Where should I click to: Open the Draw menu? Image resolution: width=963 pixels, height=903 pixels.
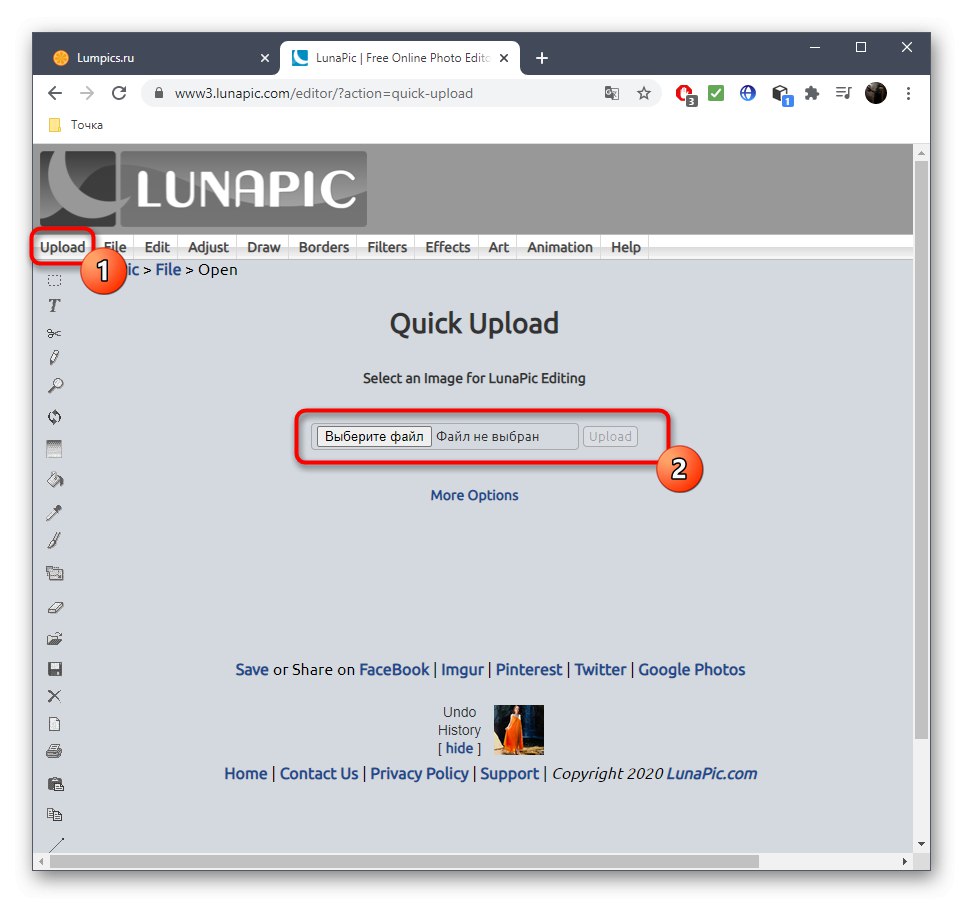(263, 247)
